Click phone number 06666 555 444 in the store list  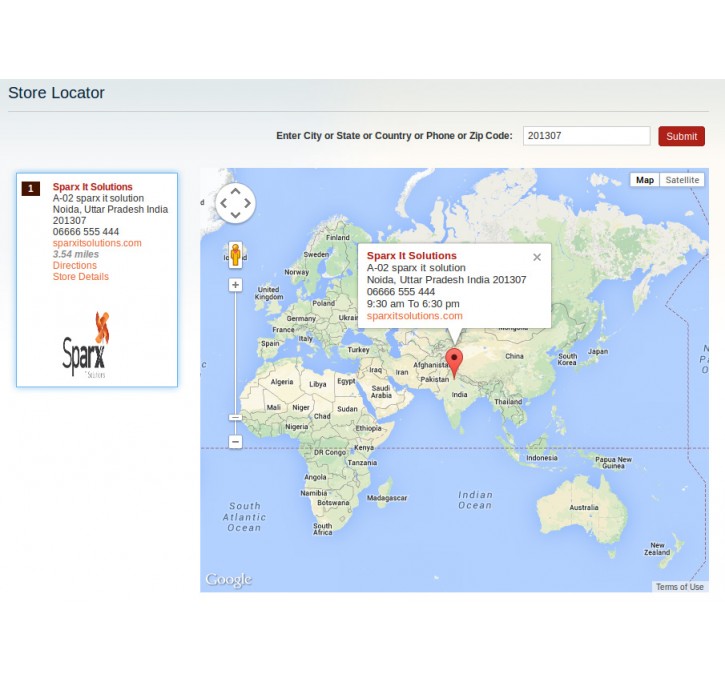point(86,232)
